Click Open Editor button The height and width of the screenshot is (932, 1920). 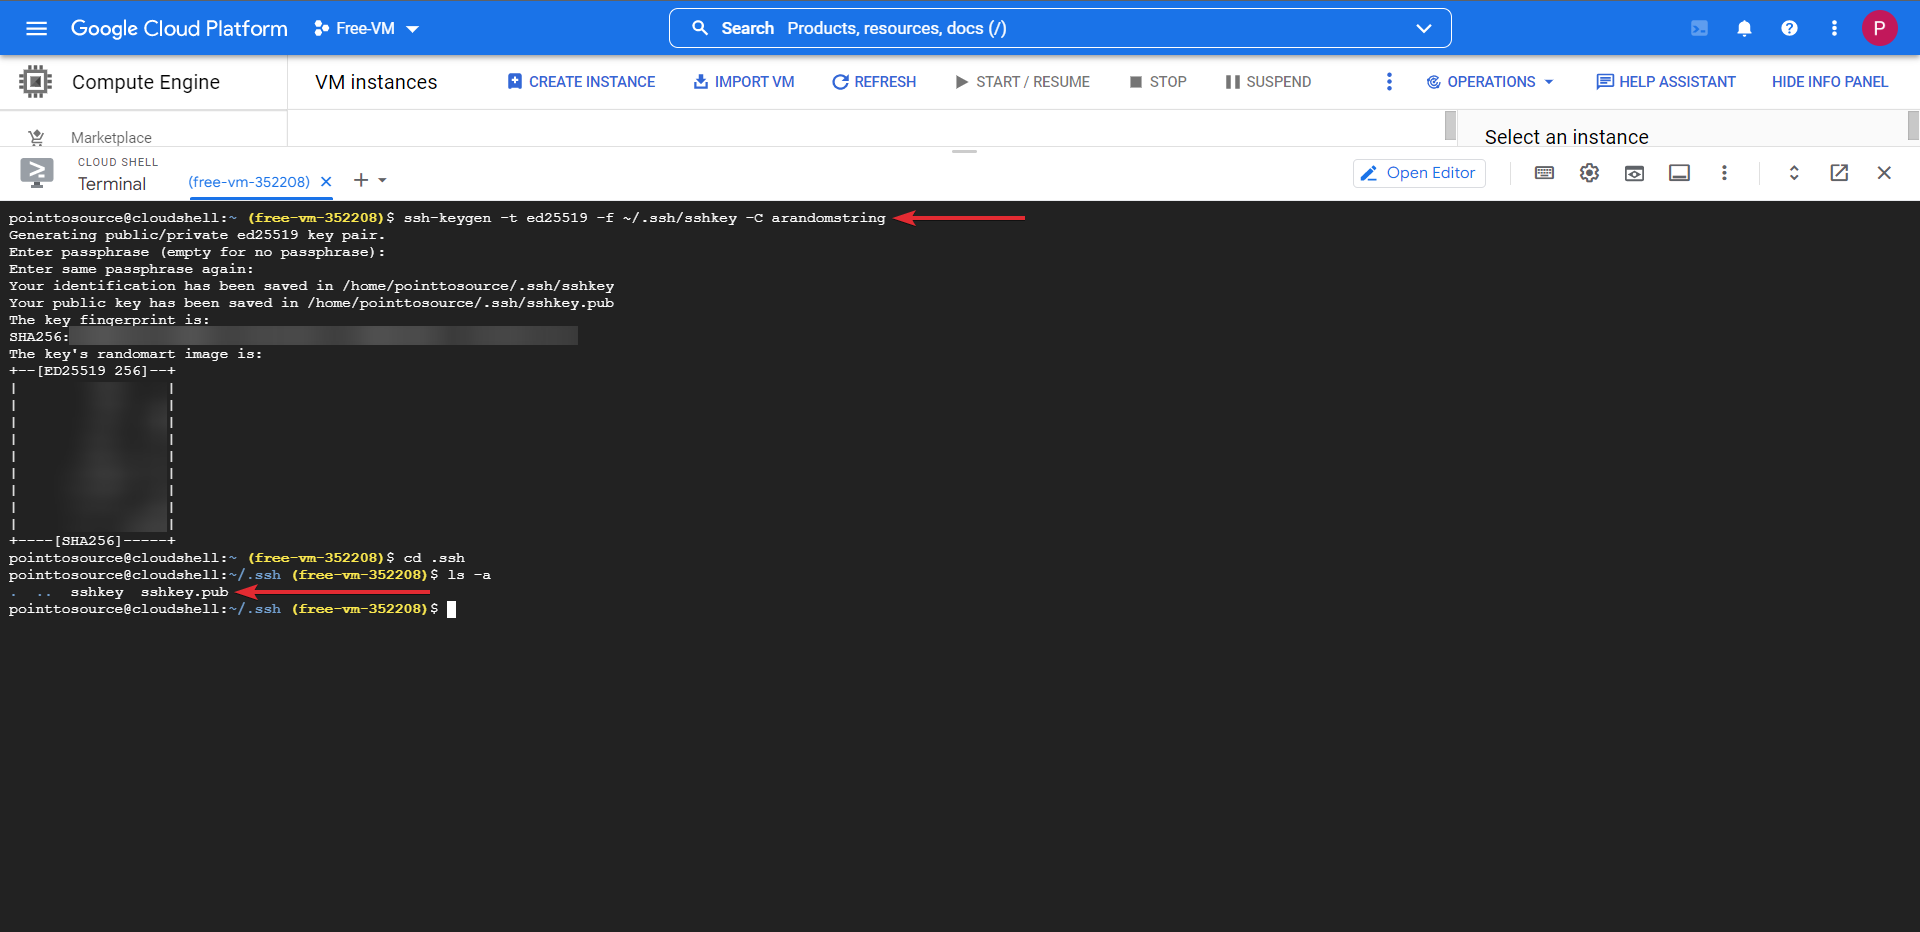pyautogui.click(x=1419, y=173)
